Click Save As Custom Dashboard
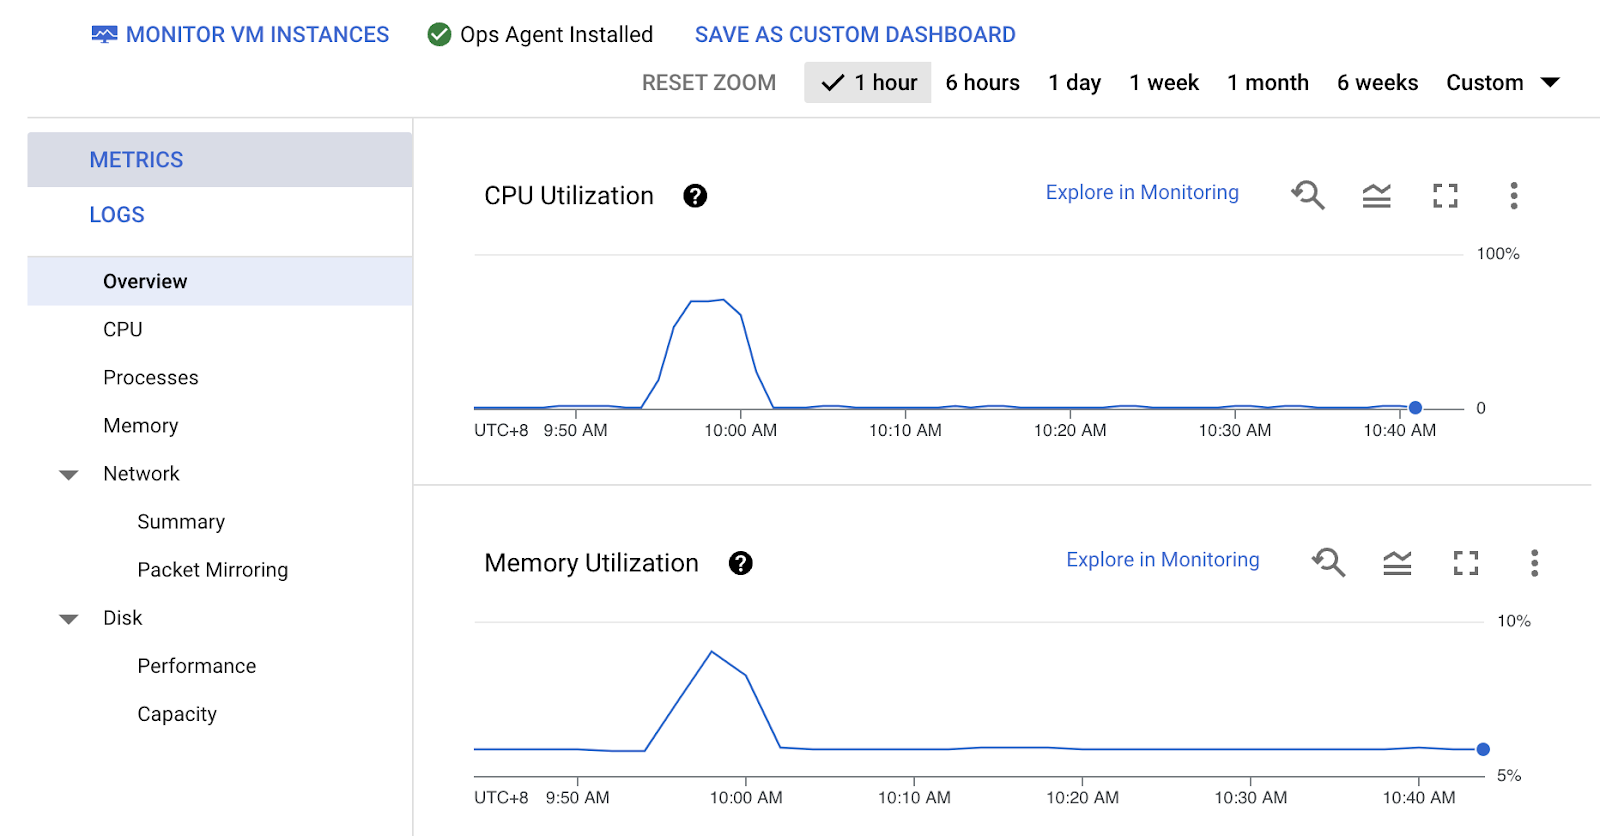This screenshot has height=836, width=1600. [855, 35]
